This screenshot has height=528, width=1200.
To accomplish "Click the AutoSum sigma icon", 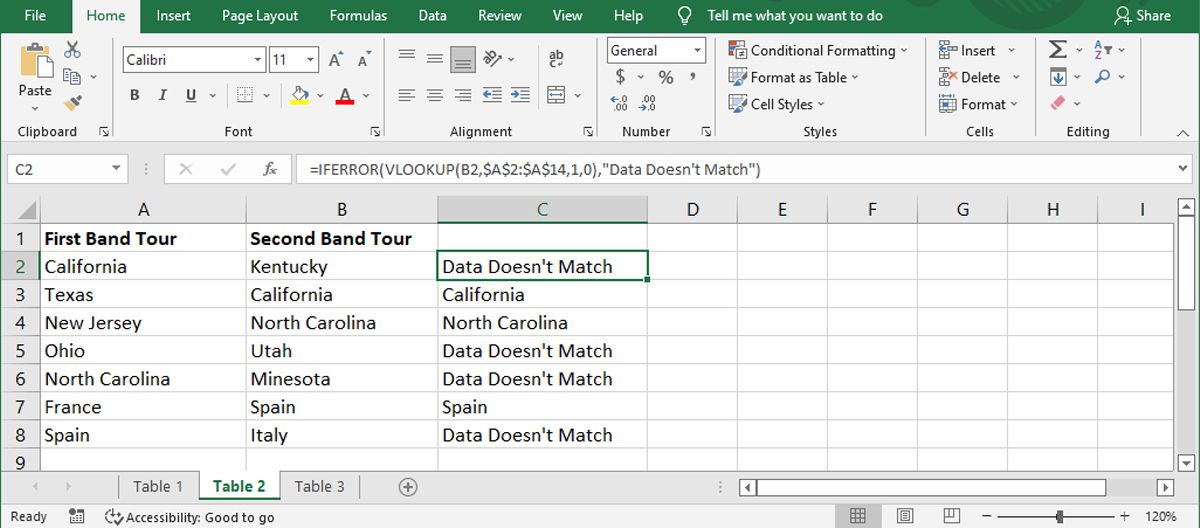I will 1057,50.
